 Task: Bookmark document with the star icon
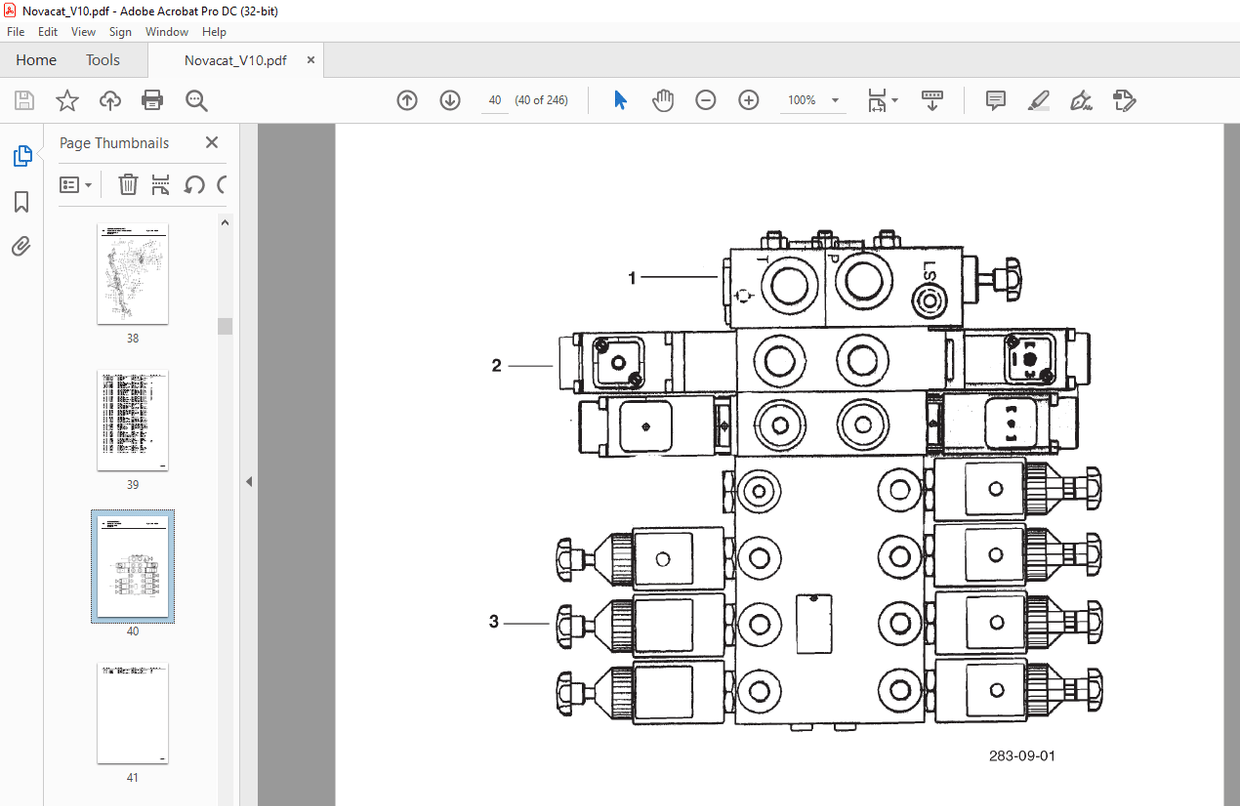tap(67, 100)
